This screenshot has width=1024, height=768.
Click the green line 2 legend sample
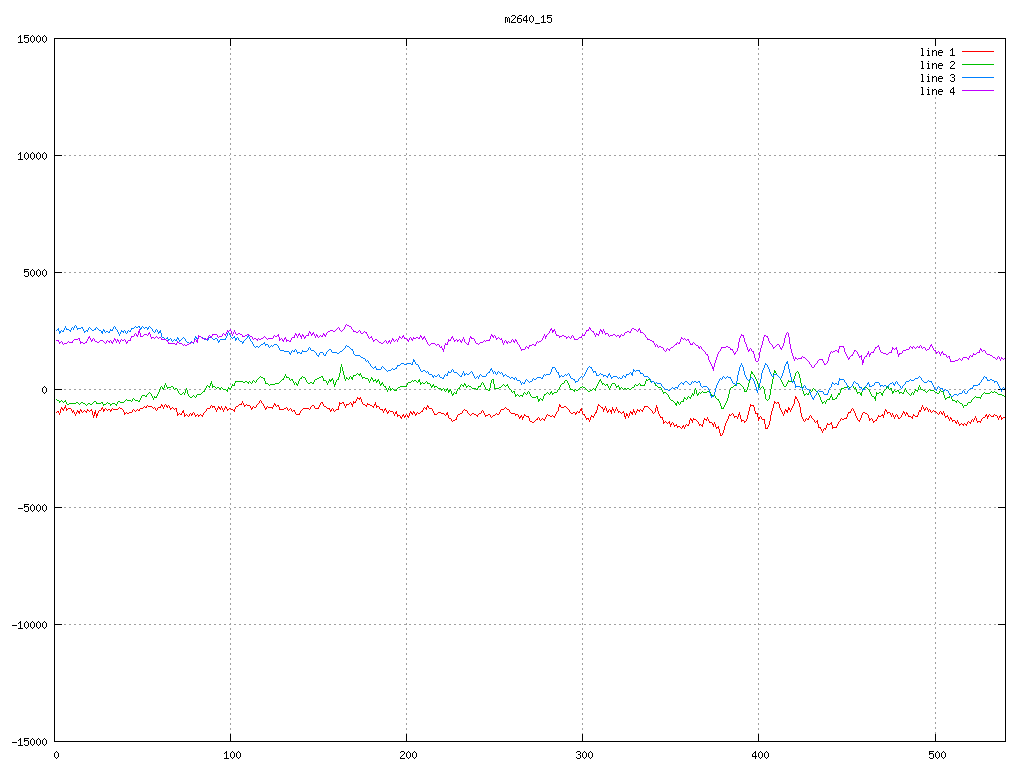pos(978,65)
